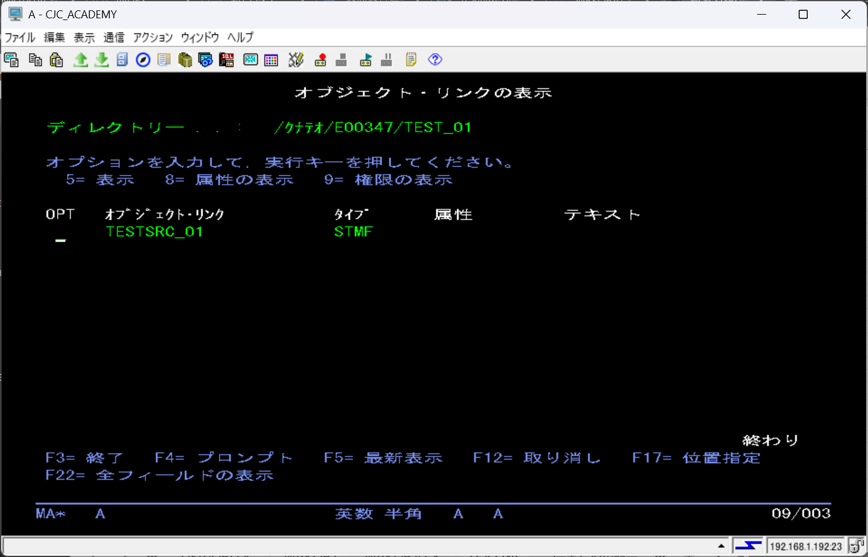The height and width of the screenshot is (557, 868).
Task: Click the blue compass navigator icon
Action: click(143, 60)
